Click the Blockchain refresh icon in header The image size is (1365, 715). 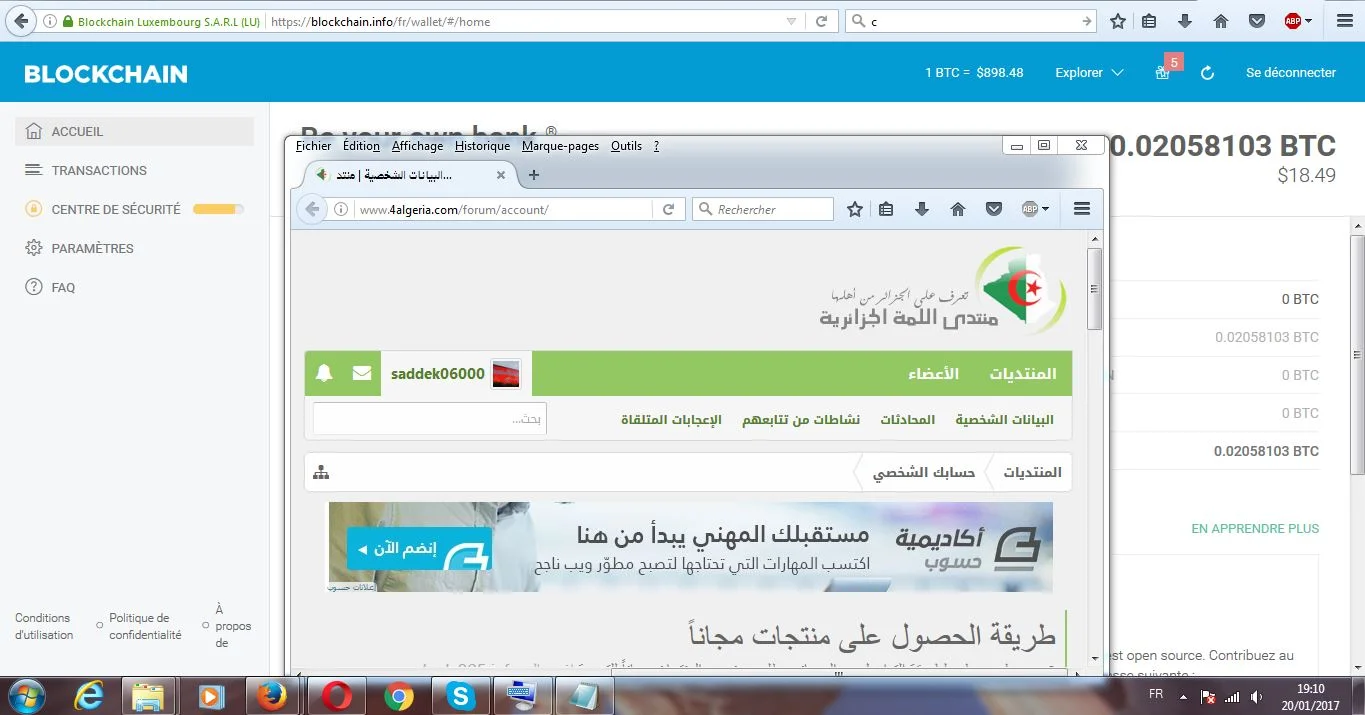pos(1207,73)
